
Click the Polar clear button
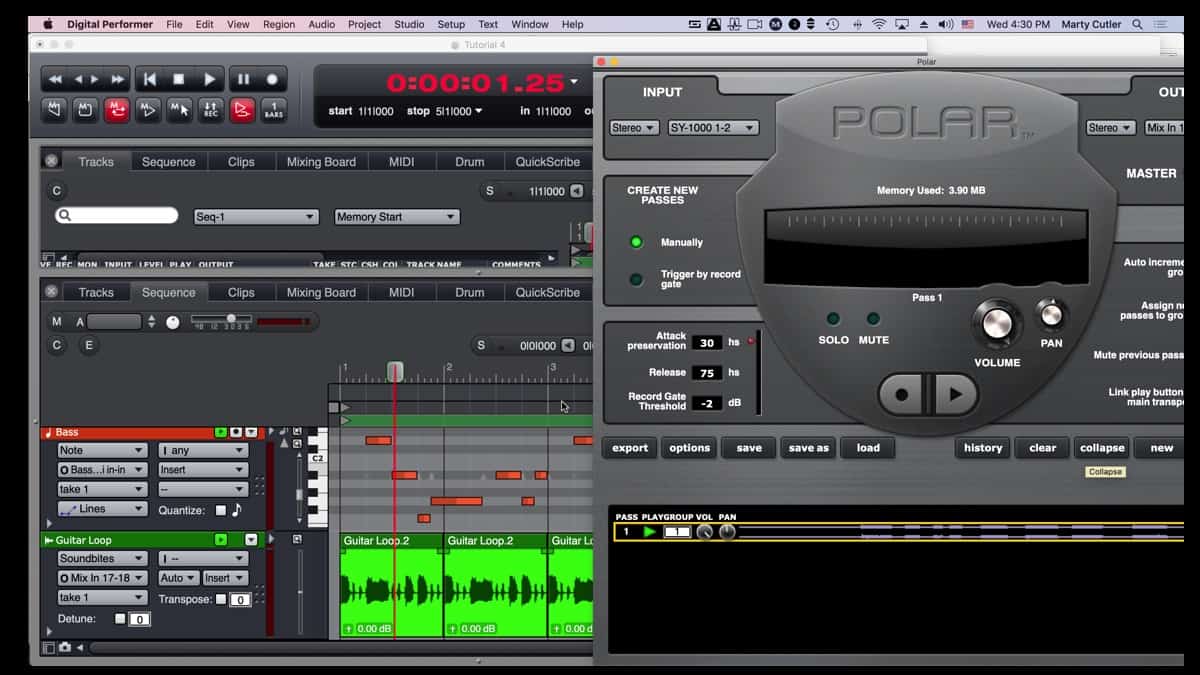tap(1043, 448)
